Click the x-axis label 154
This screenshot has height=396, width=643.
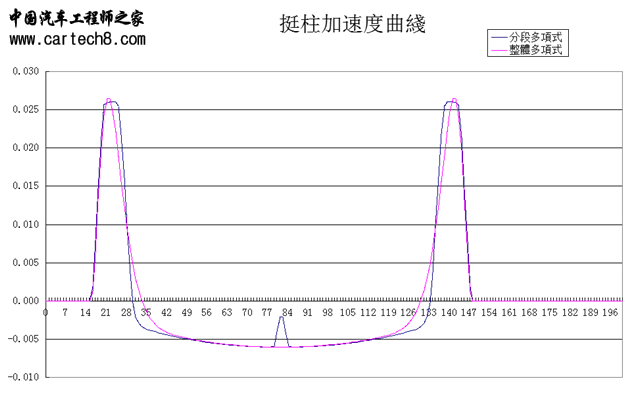(489, 313)
